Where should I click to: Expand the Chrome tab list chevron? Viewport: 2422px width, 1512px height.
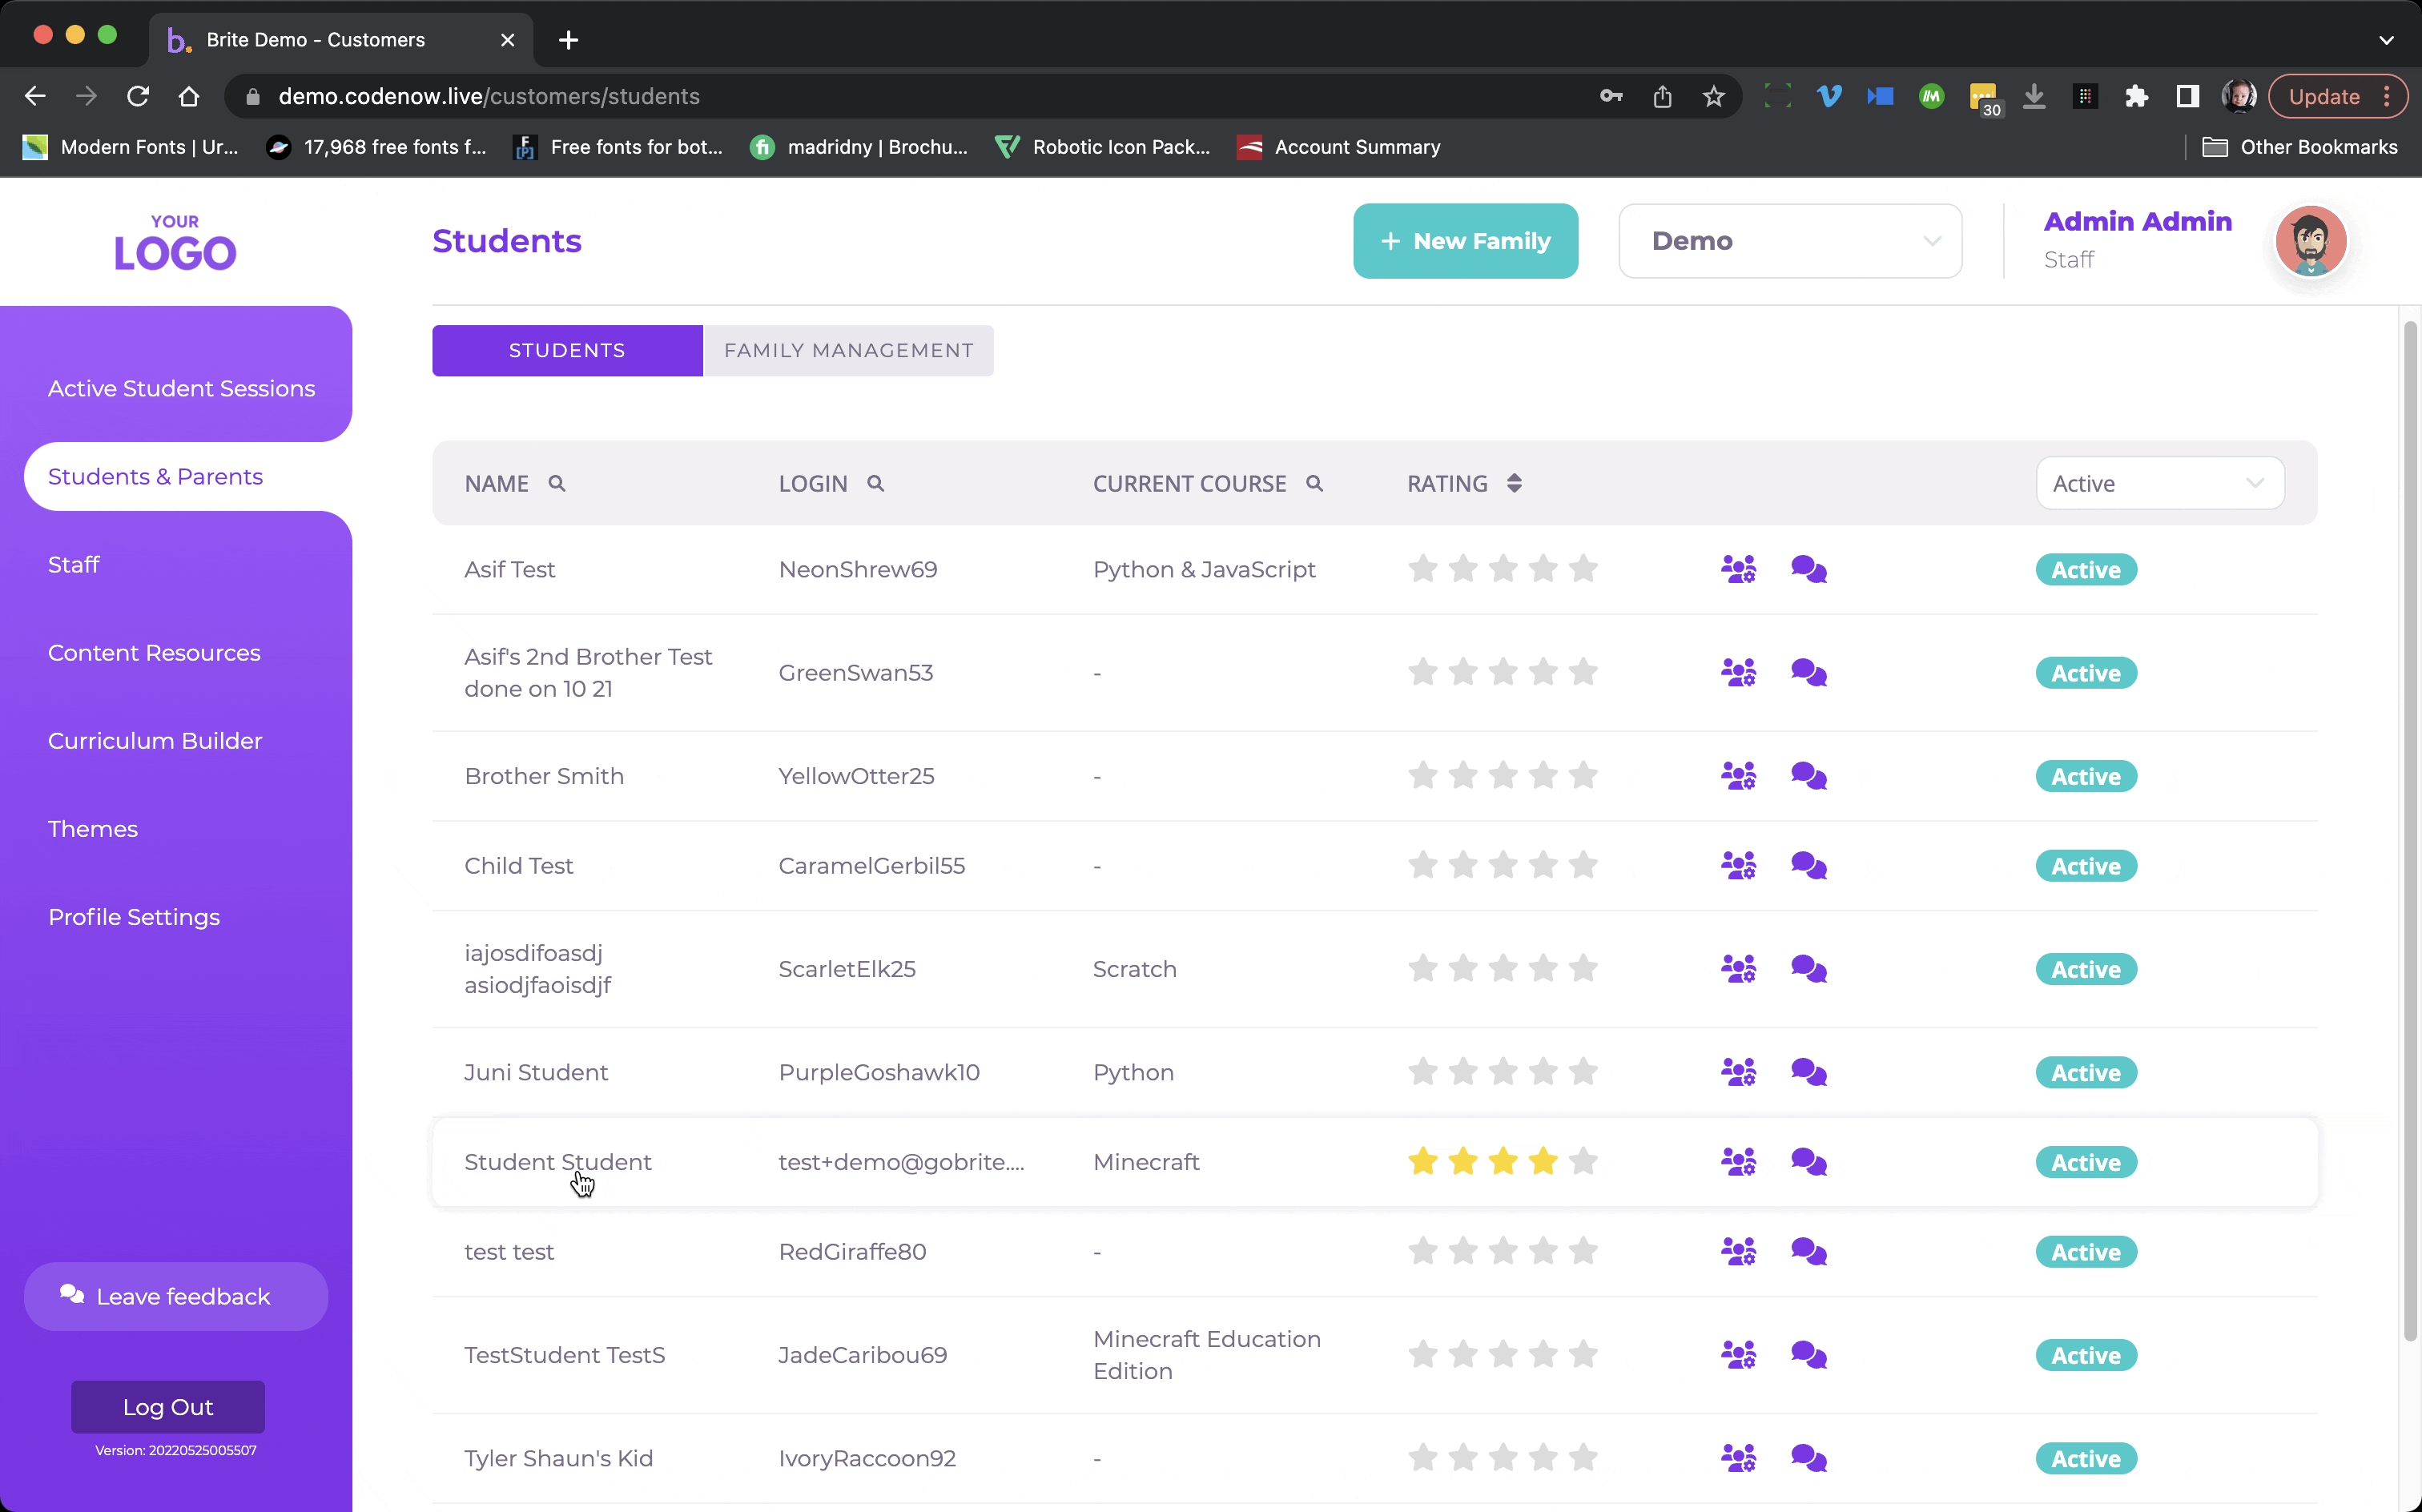[x=2386, y=40]
